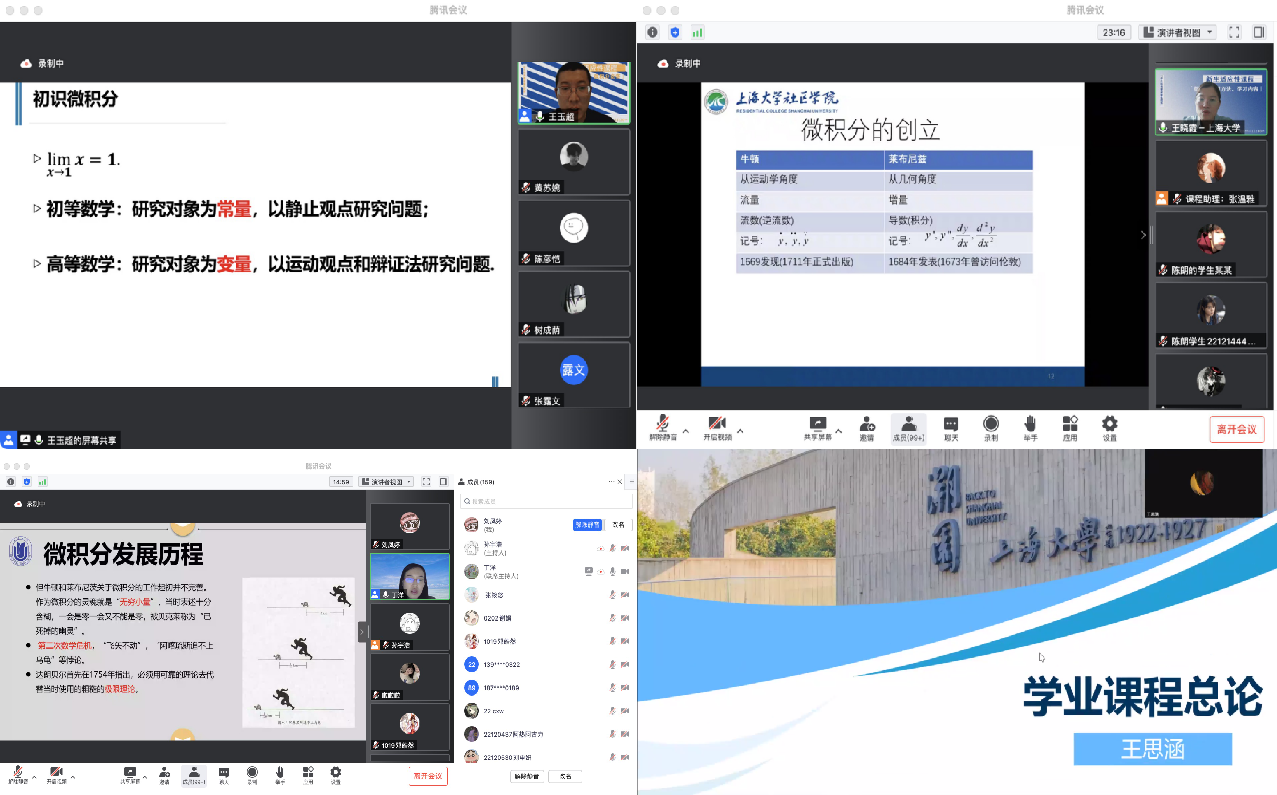Image resolution: width=1277 pixels, height=795 pixels.
Task: Click the Apps (应用) icon in 23:16 meeting
Action: 1070,427
